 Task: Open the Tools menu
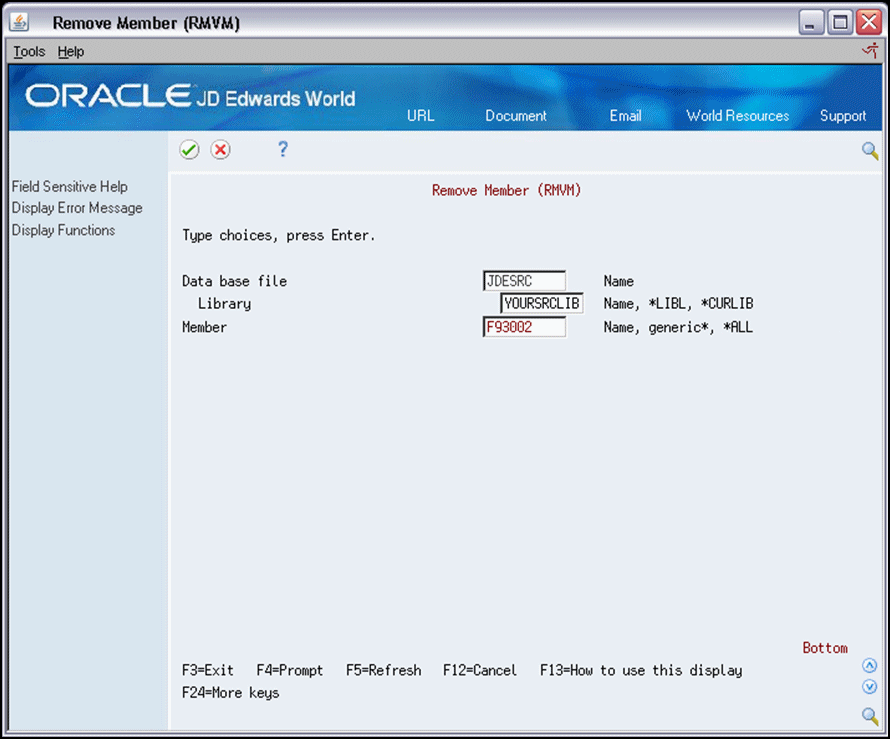(29, 52)
